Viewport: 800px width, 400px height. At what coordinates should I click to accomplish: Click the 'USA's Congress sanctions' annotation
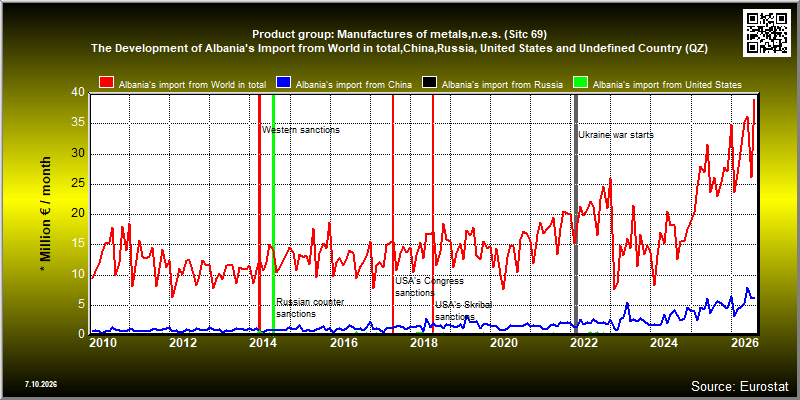pyautogui.click(x=429, y=287)
